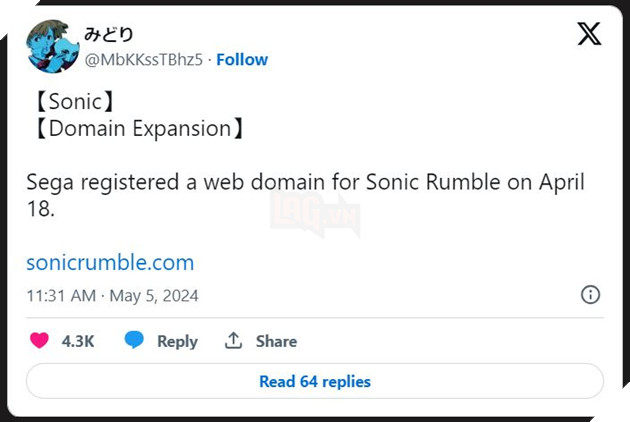Screen dimensions: 630x422
Task: Click the share upload arrow icon
Action: tap(234, 341)
